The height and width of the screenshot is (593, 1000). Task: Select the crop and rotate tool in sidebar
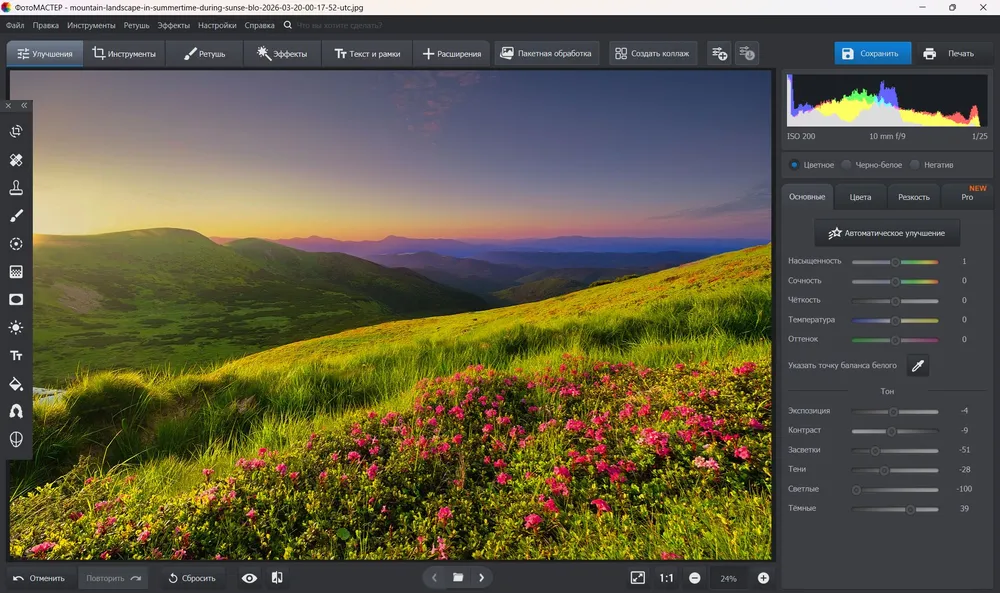click(x=16, y=131)
